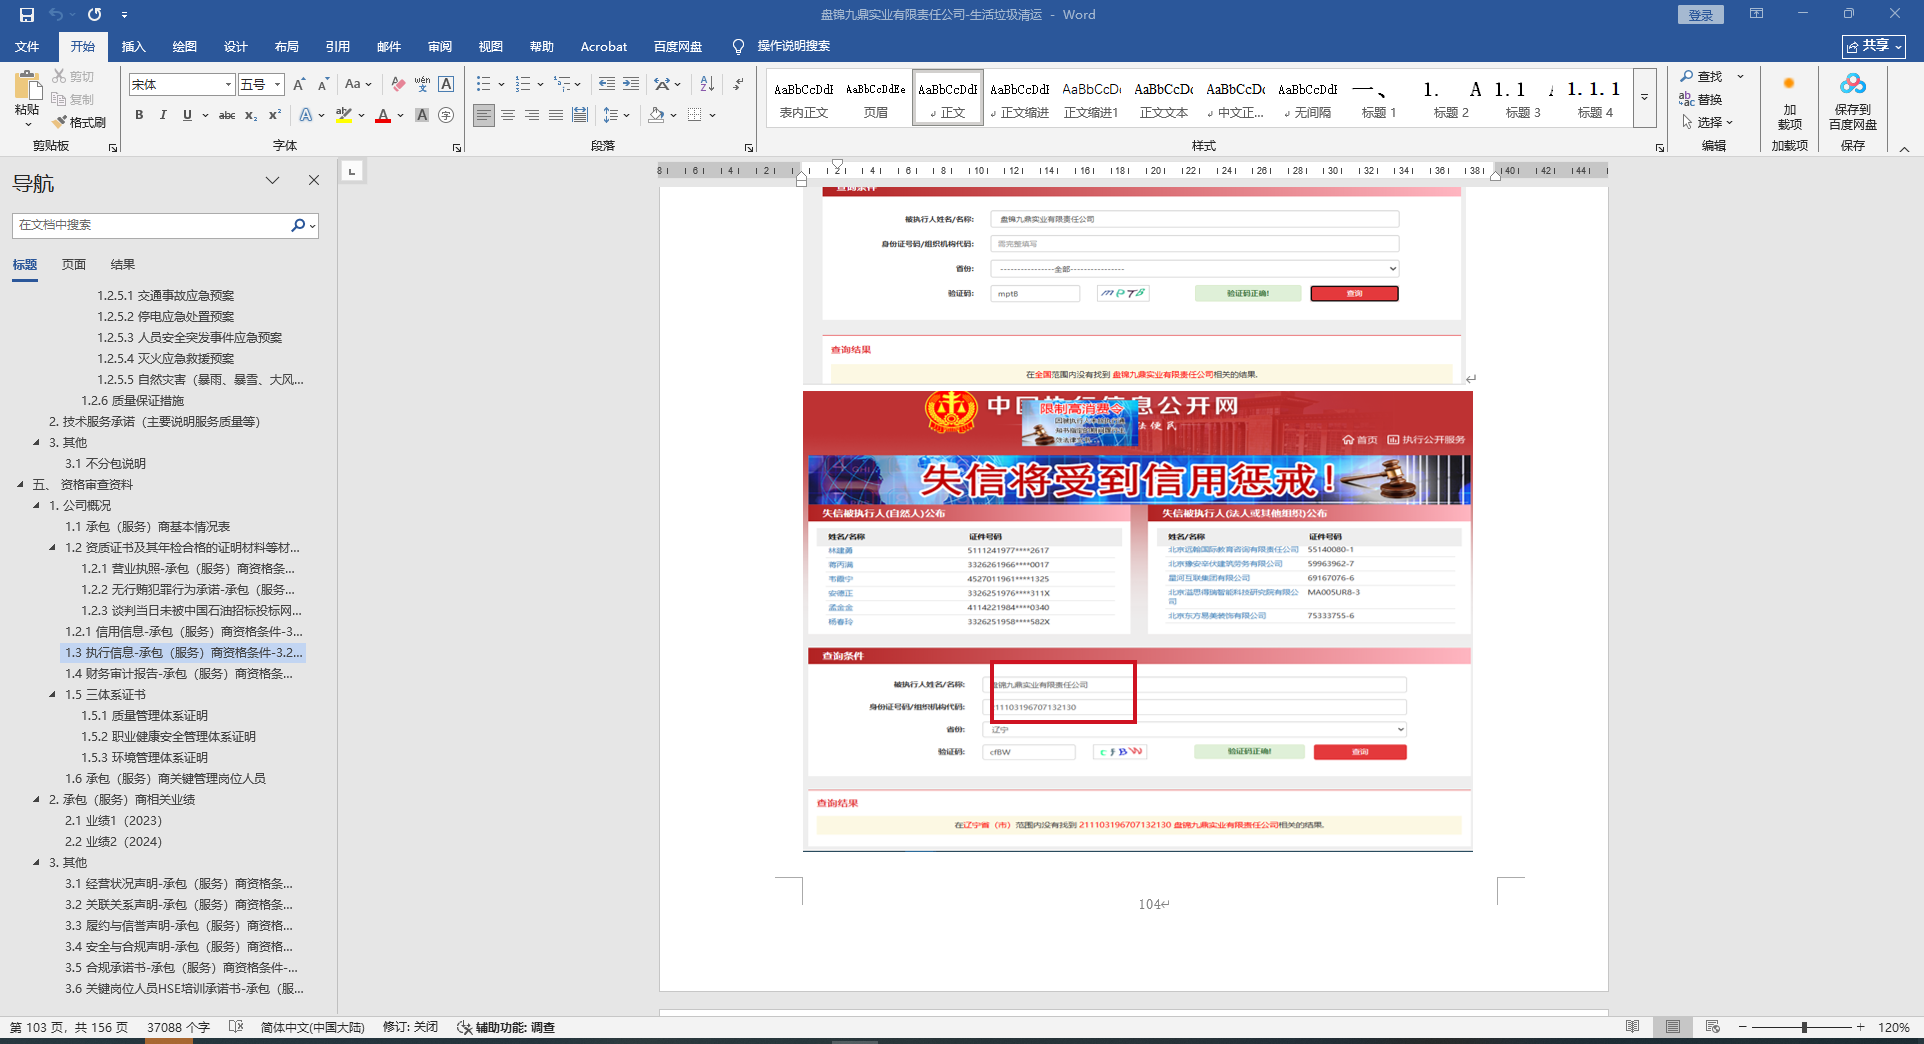
Task: Click the 替换 (Replace) button
Action: coord(1701,99)
